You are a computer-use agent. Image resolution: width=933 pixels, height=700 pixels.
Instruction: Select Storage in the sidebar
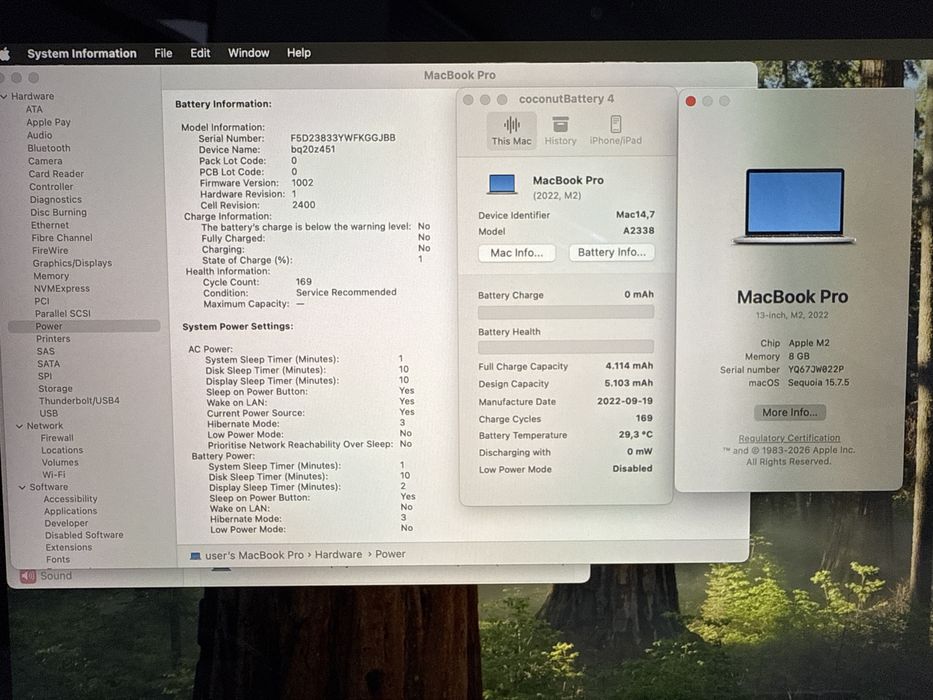[55, 389]
